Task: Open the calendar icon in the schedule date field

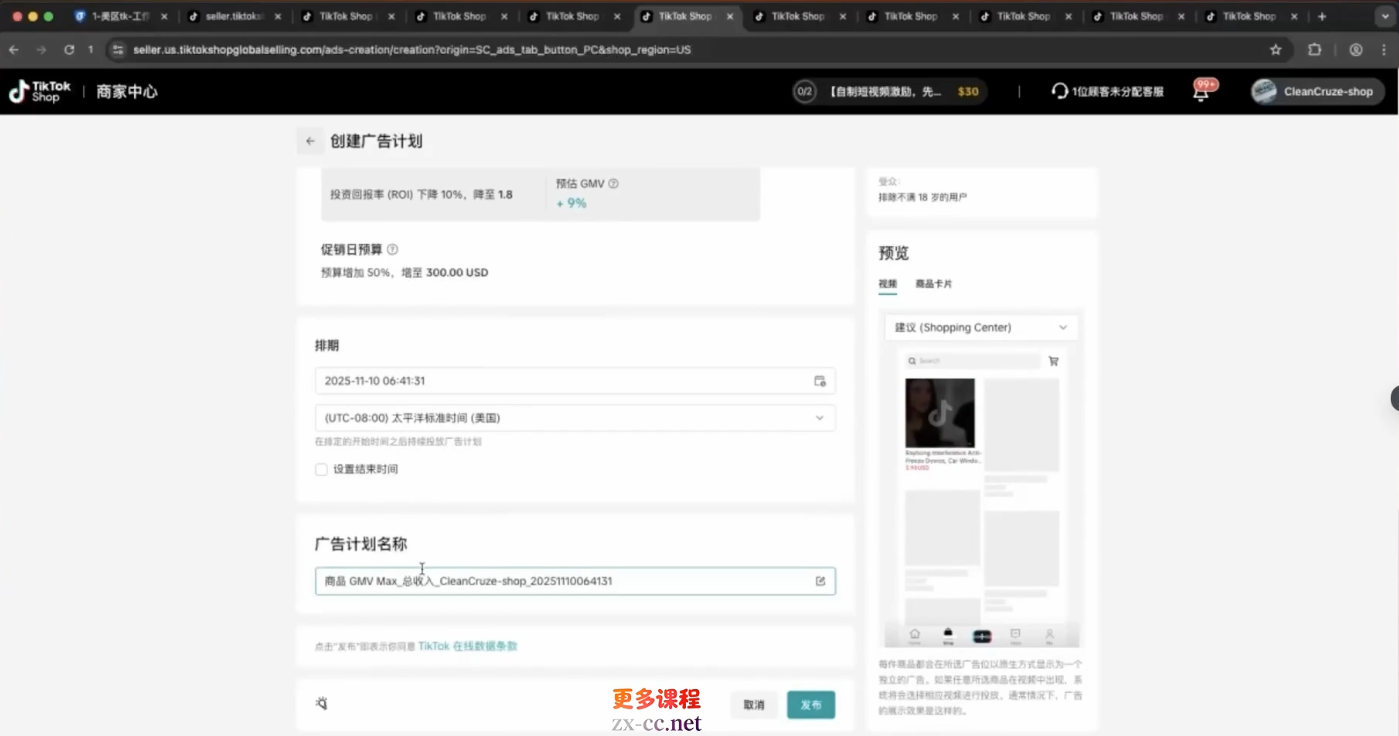Action: pos(820,381)
